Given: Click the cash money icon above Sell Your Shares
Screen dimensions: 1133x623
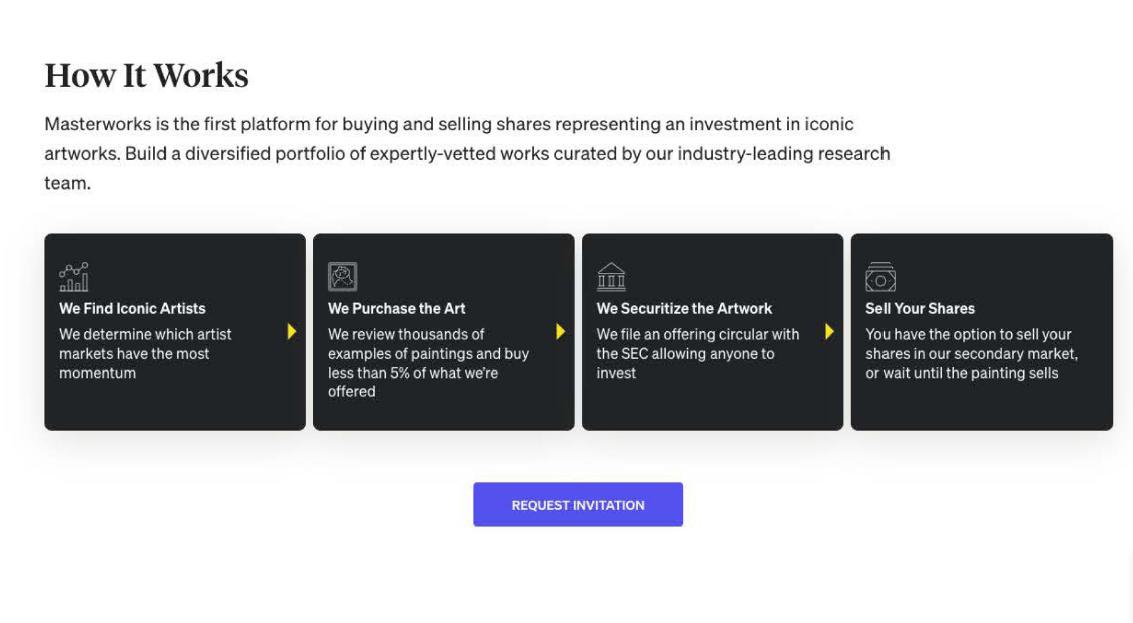Looking at the screenshot, I should pyautogui.click(x=880, y=276).
